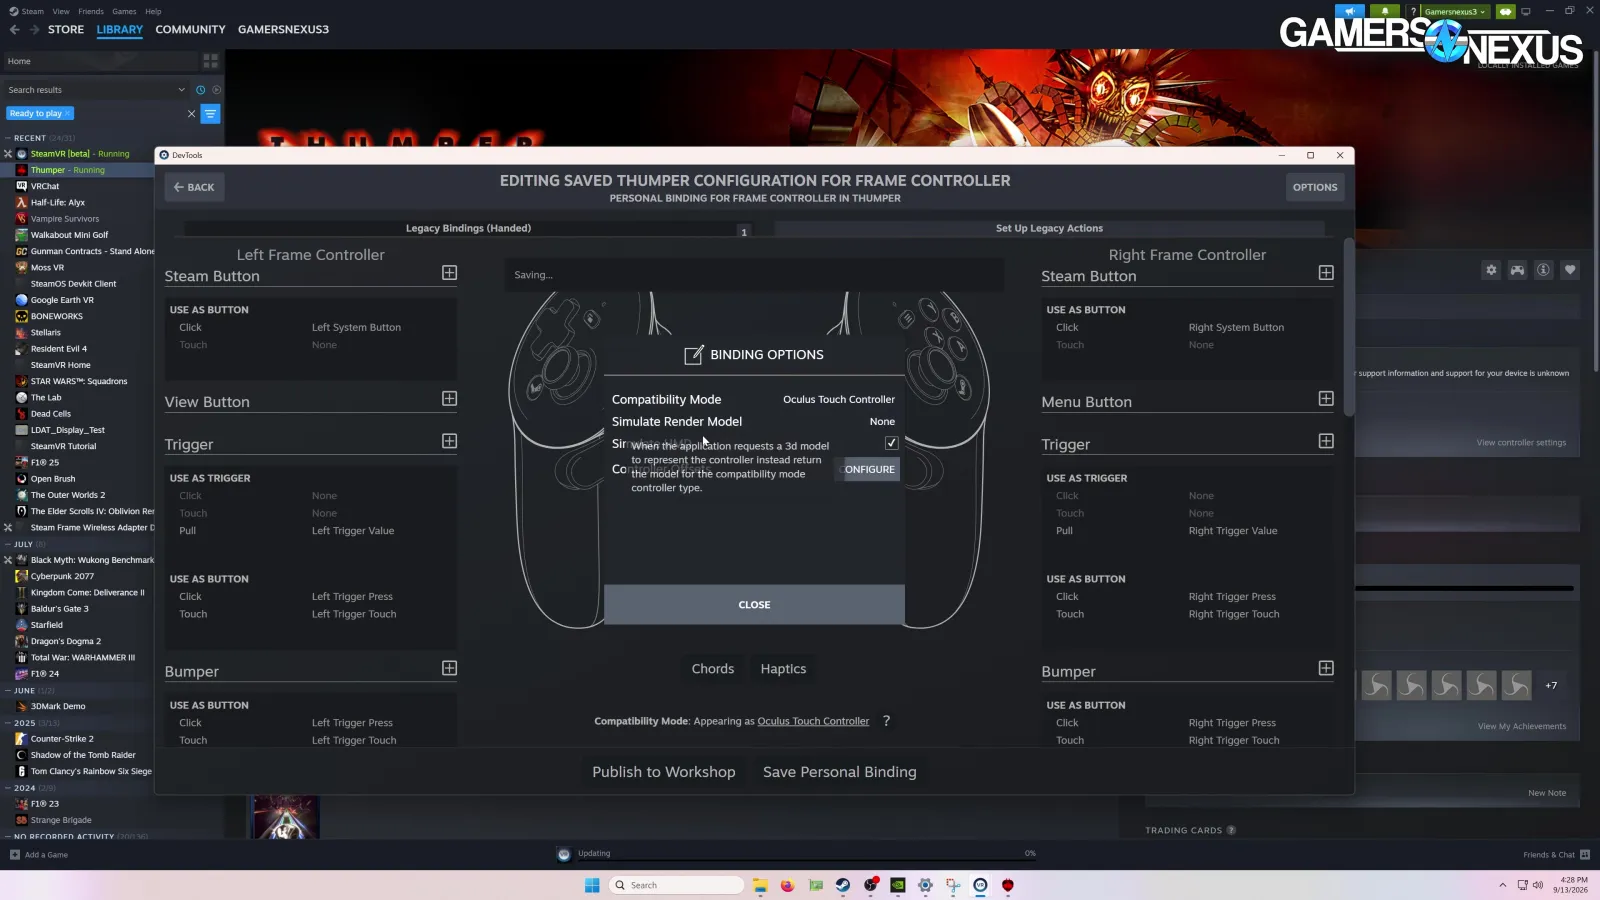Open the Haptics button
The height and width of the screenshot is (900, 1600).
(x=783, y=669)
